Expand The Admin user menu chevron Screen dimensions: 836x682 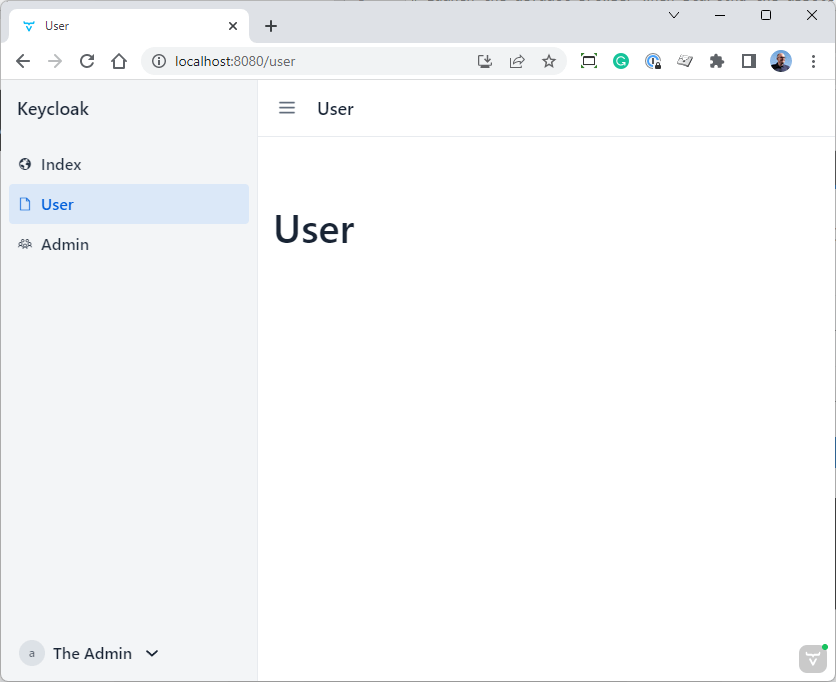[x=152, y=653]
